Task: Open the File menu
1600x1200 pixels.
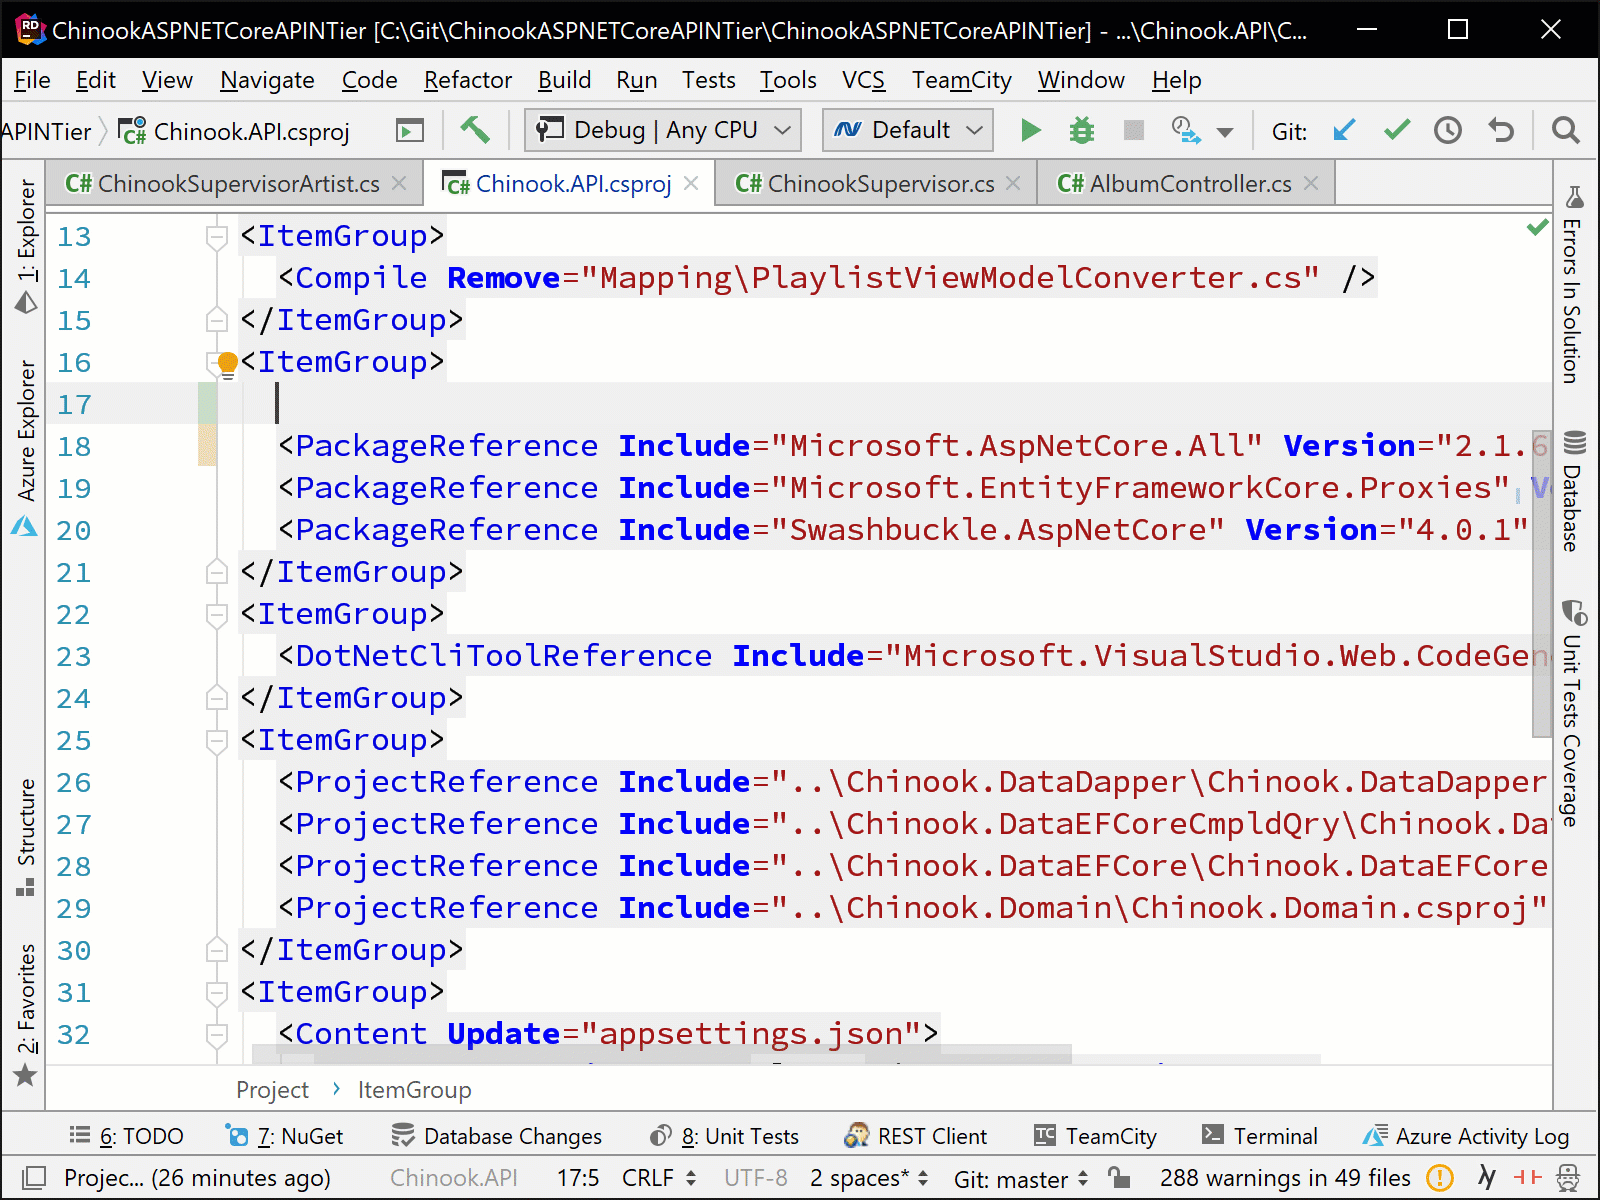Action: pos(32,80)
